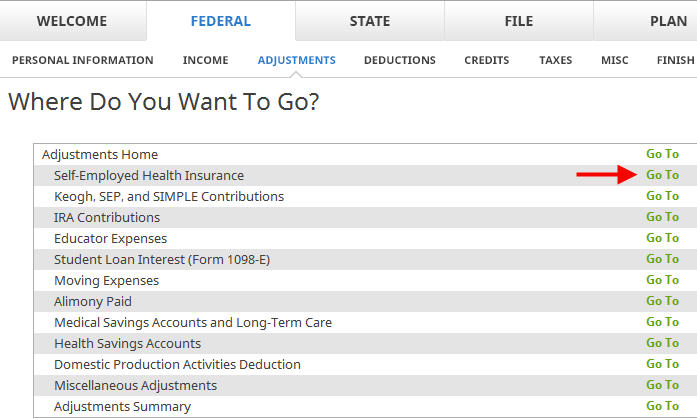Click Go To beside Adjustments Home

662,154
